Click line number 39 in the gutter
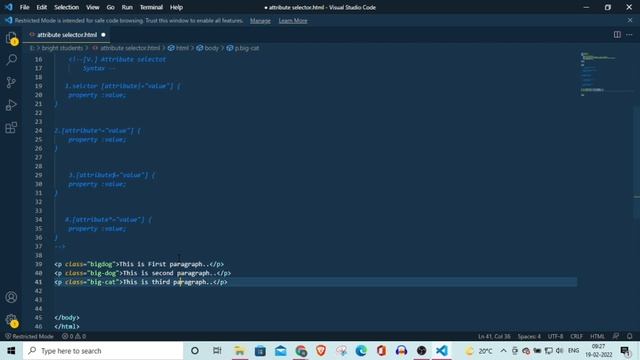640x360 pixels. [38, 264]
